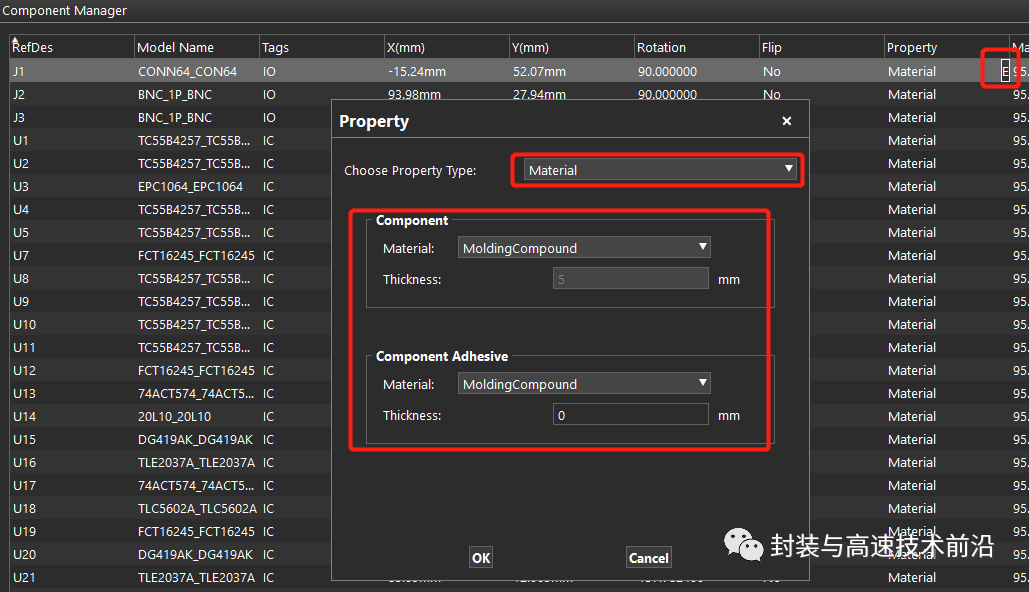Click EPC1064_EPC1064 model name
The width and height of the screenshot is (1029, 592).
click(190, 186)
